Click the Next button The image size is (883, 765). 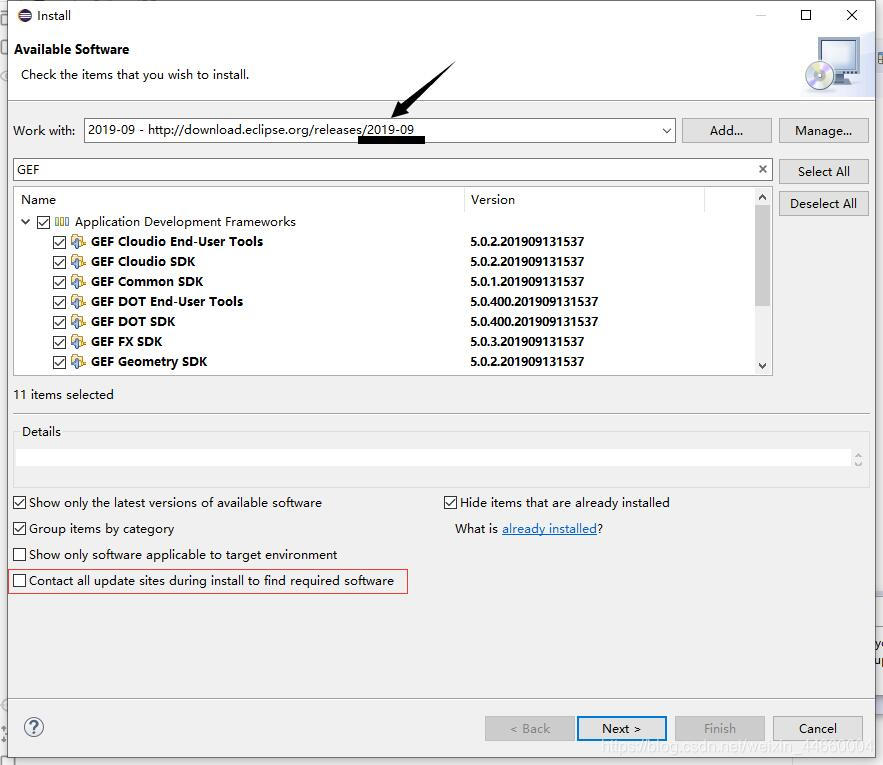tap(621, 728)
